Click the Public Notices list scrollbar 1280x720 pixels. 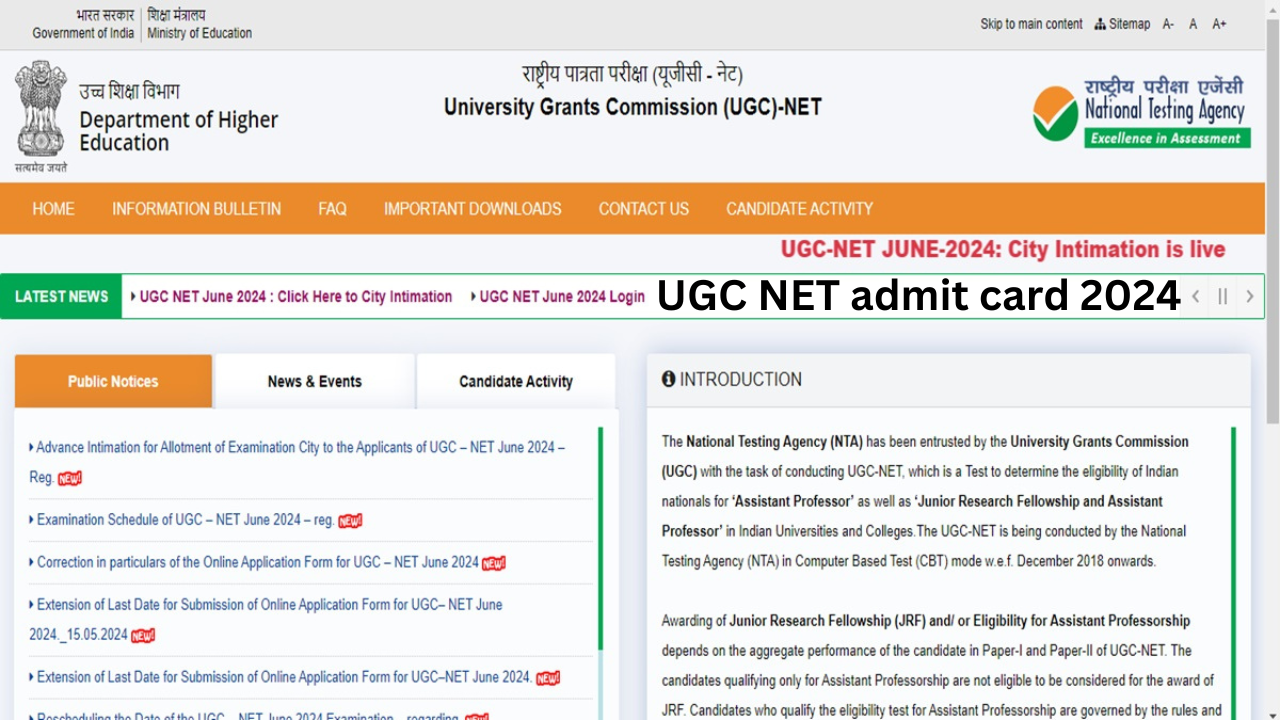pyautogui.click(x=600, y=540)
